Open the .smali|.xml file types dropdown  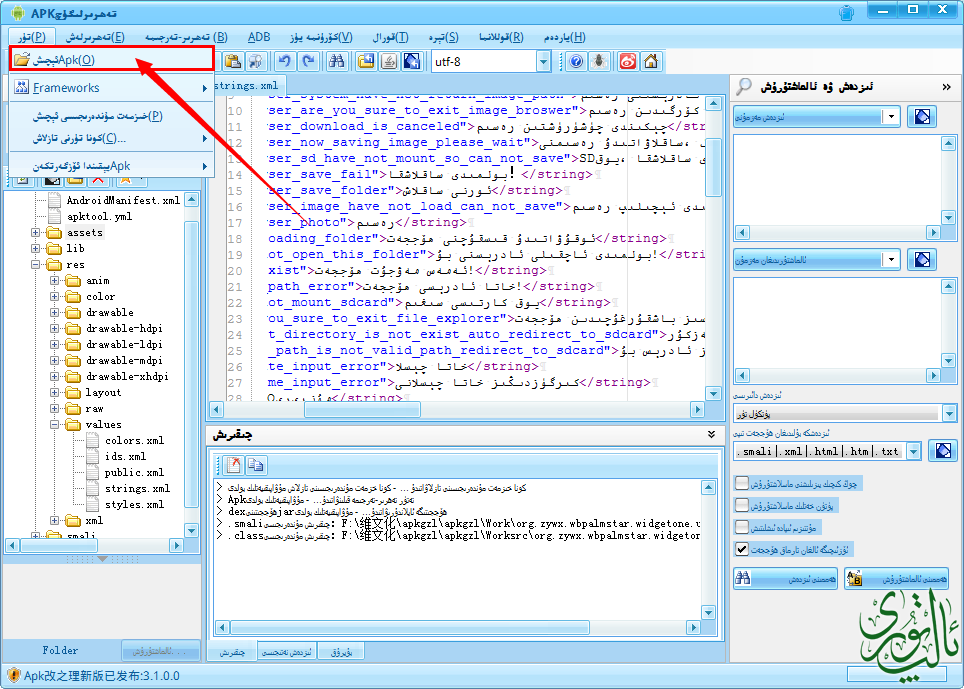point(914,452)
